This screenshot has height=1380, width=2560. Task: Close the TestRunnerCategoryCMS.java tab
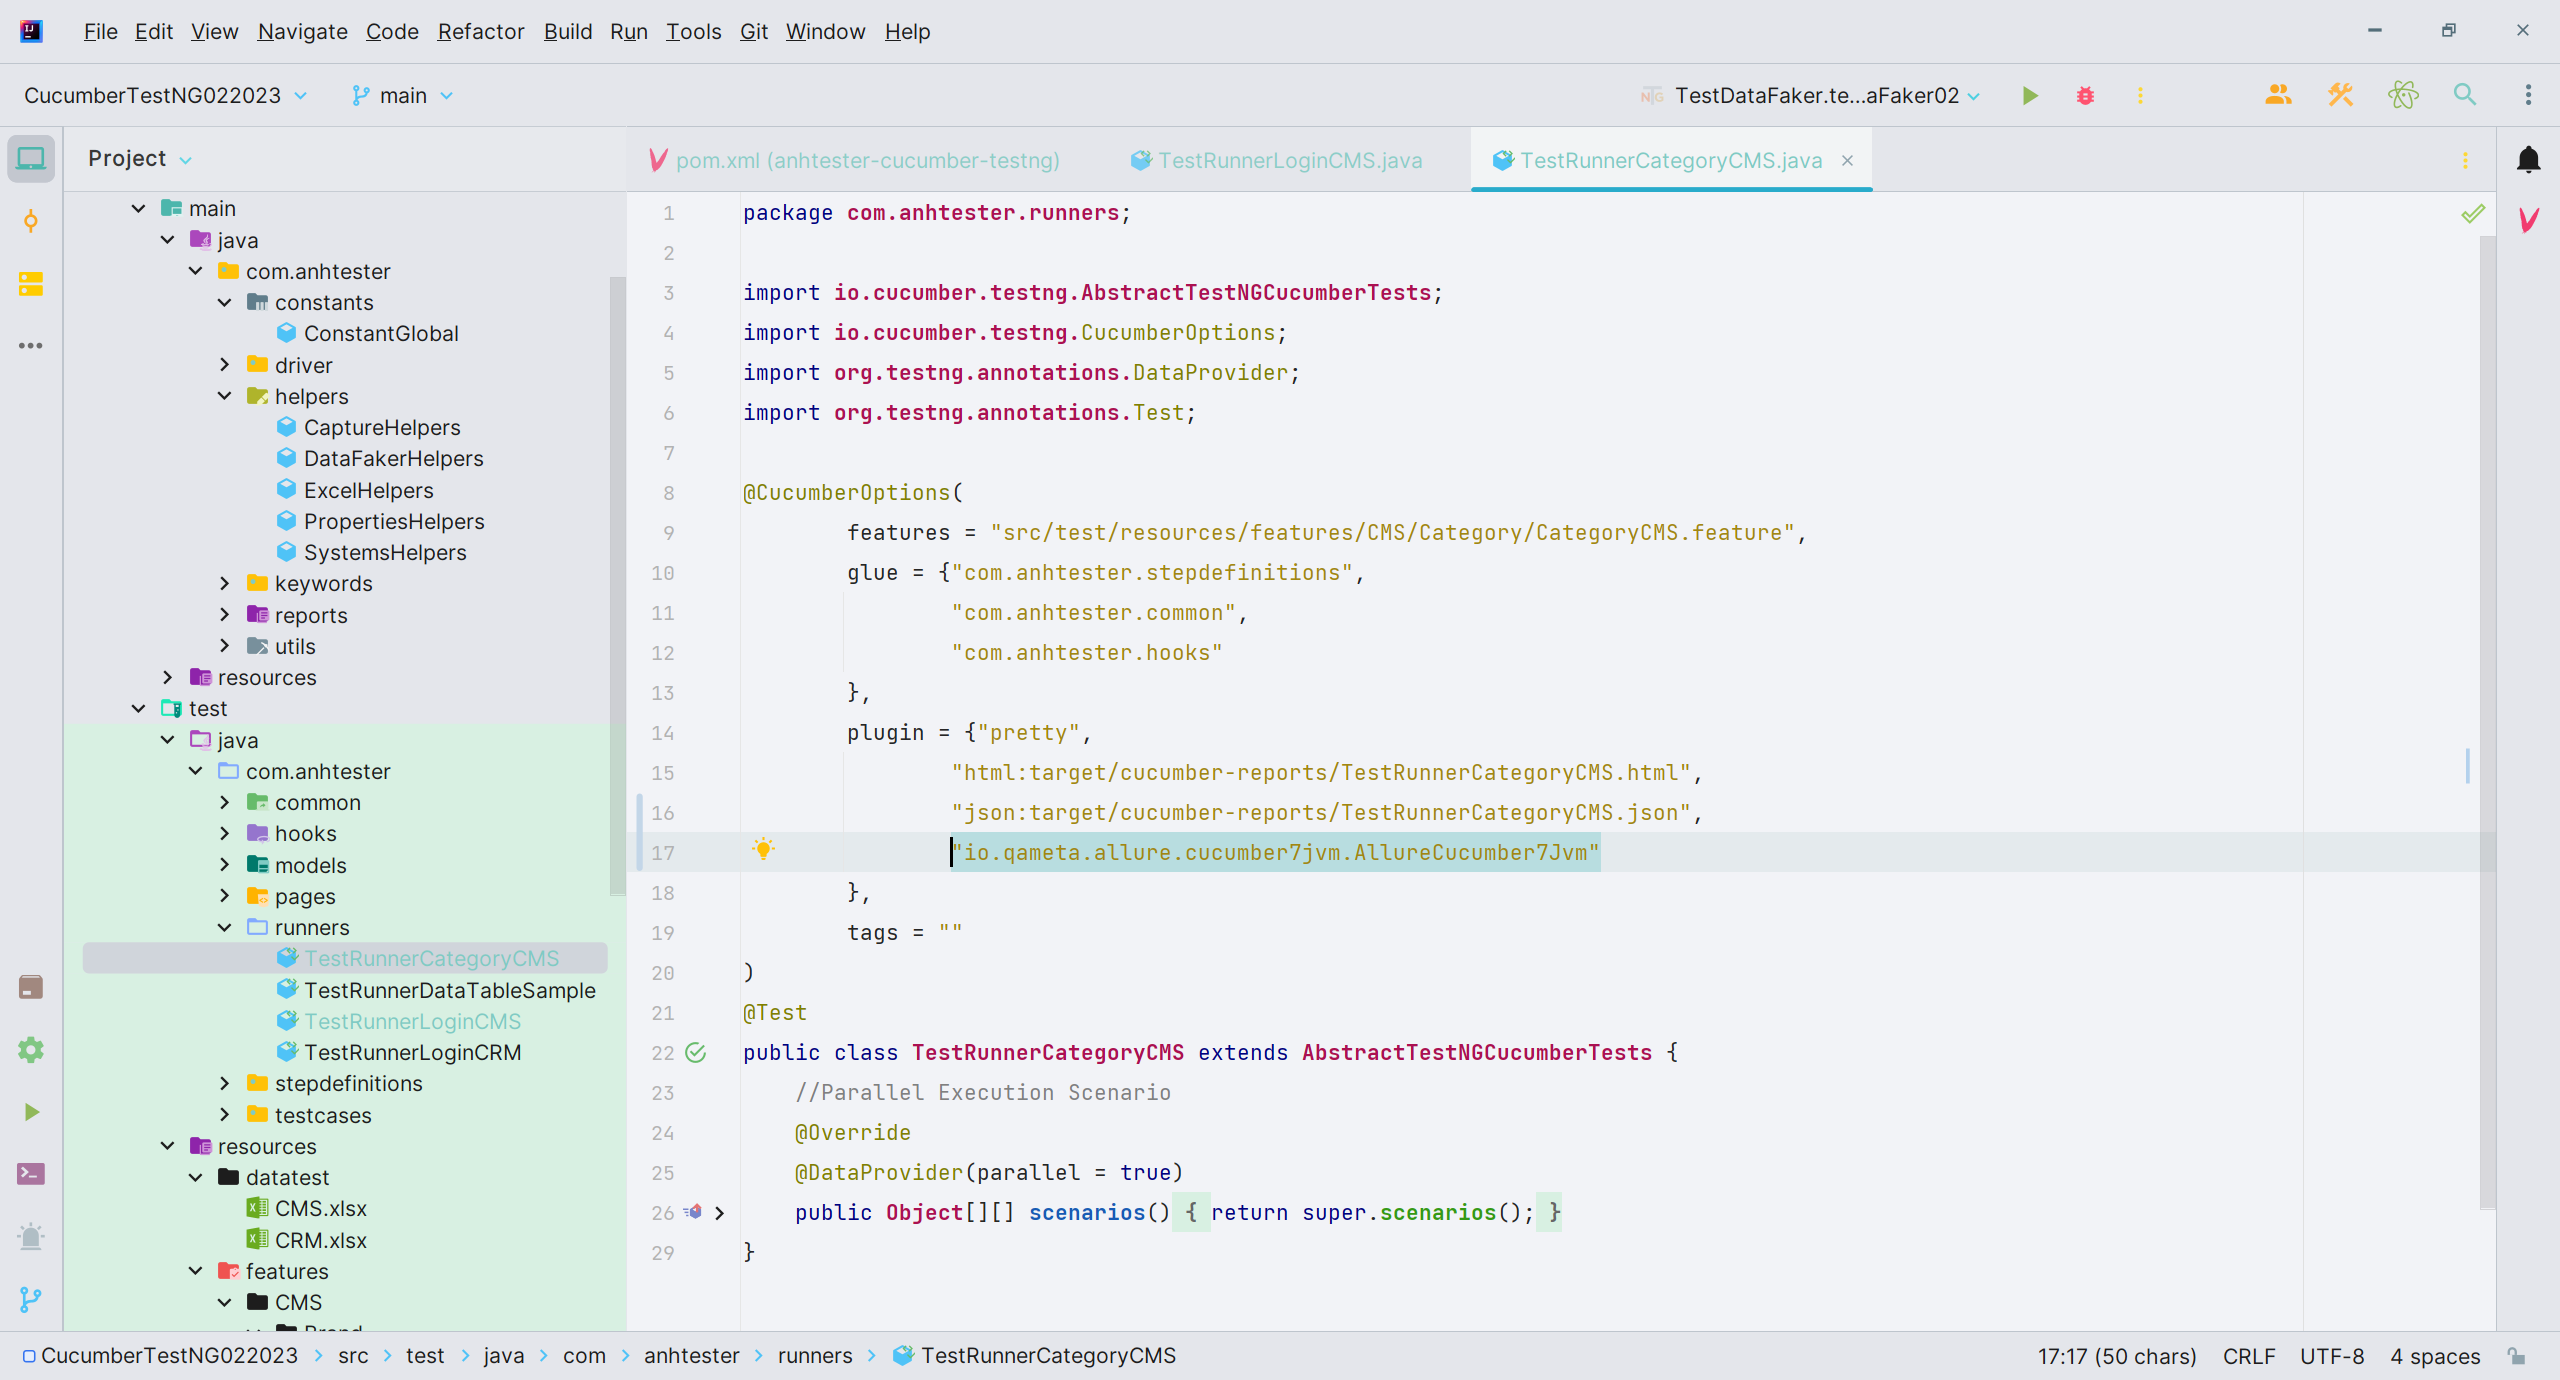coord(1848,160)
